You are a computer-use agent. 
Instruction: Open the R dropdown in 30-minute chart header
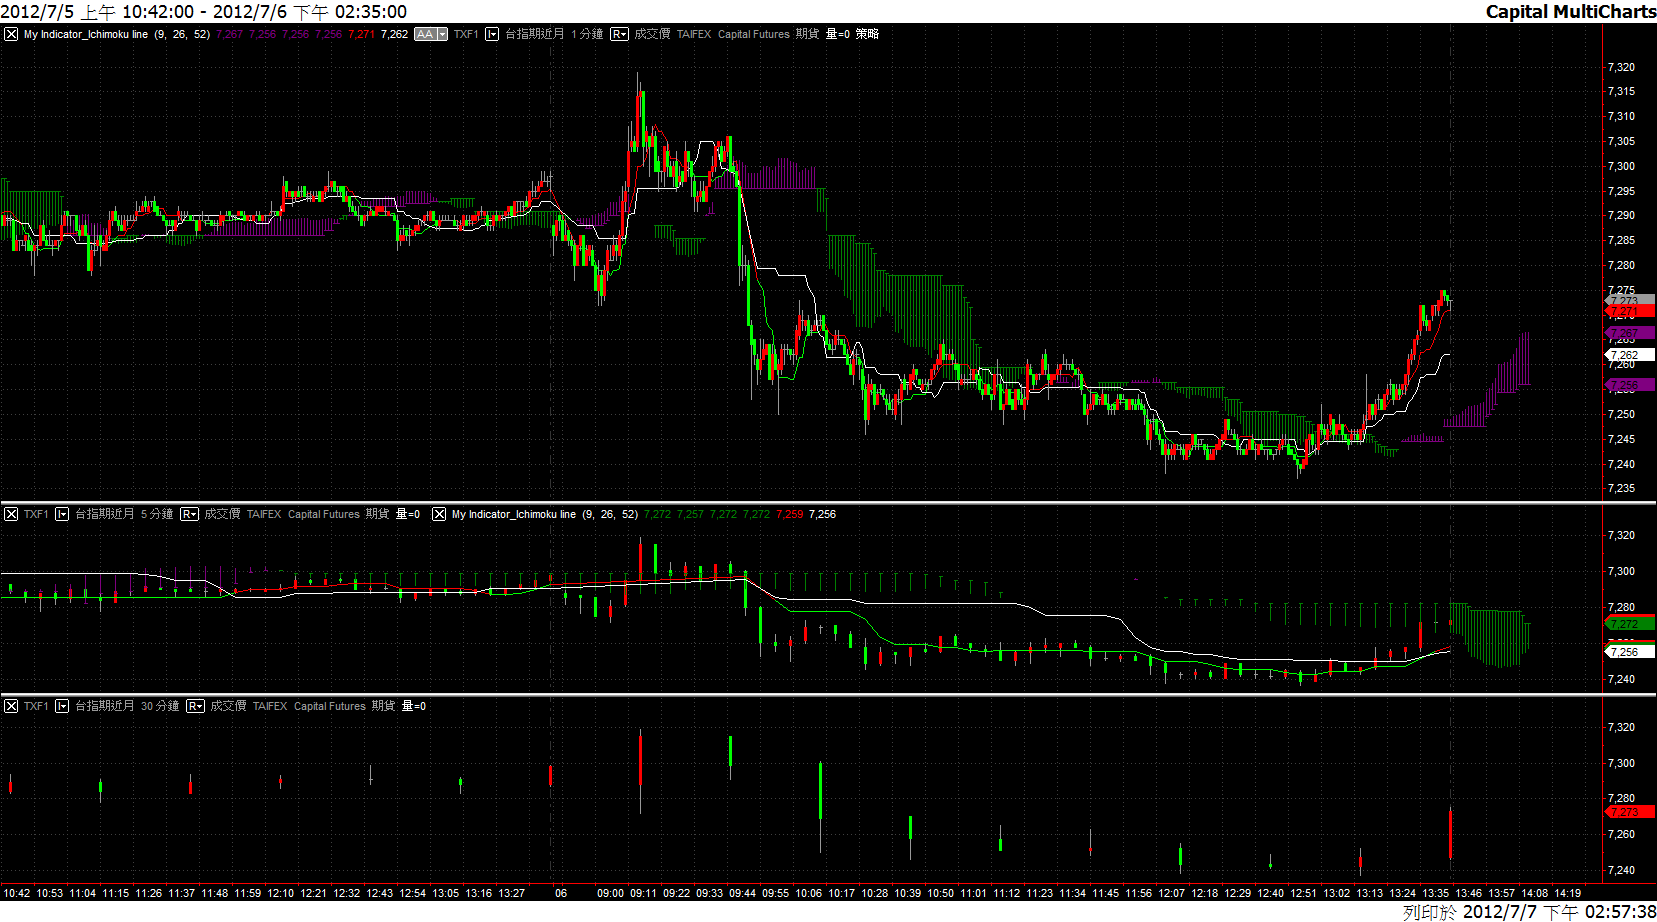click(x=195, y=706)
